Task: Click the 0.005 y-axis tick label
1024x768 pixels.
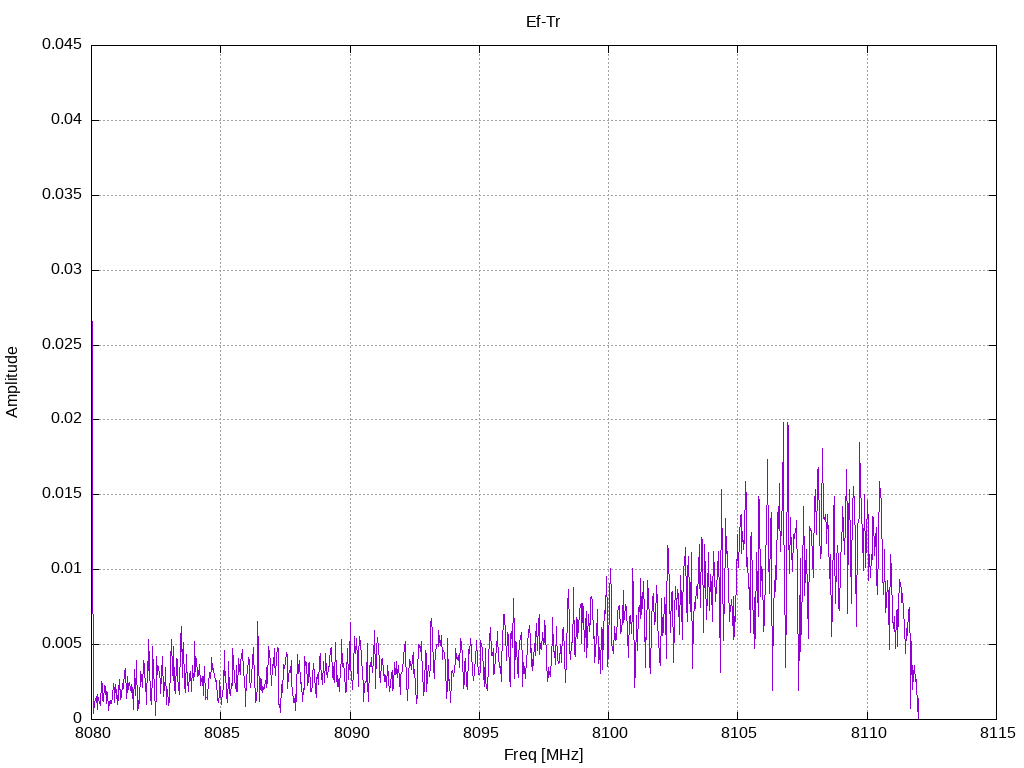Action: click(61, 644)
